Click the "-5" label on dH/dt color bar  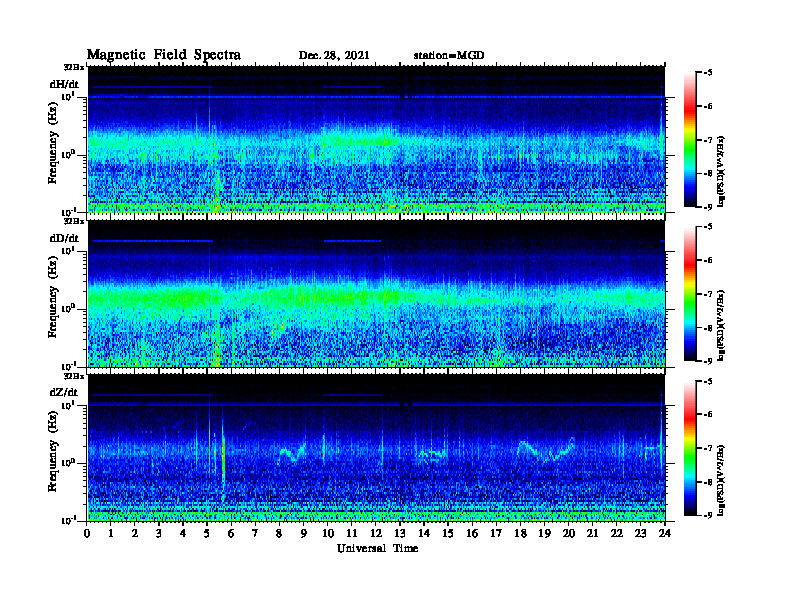coord(707,73)
